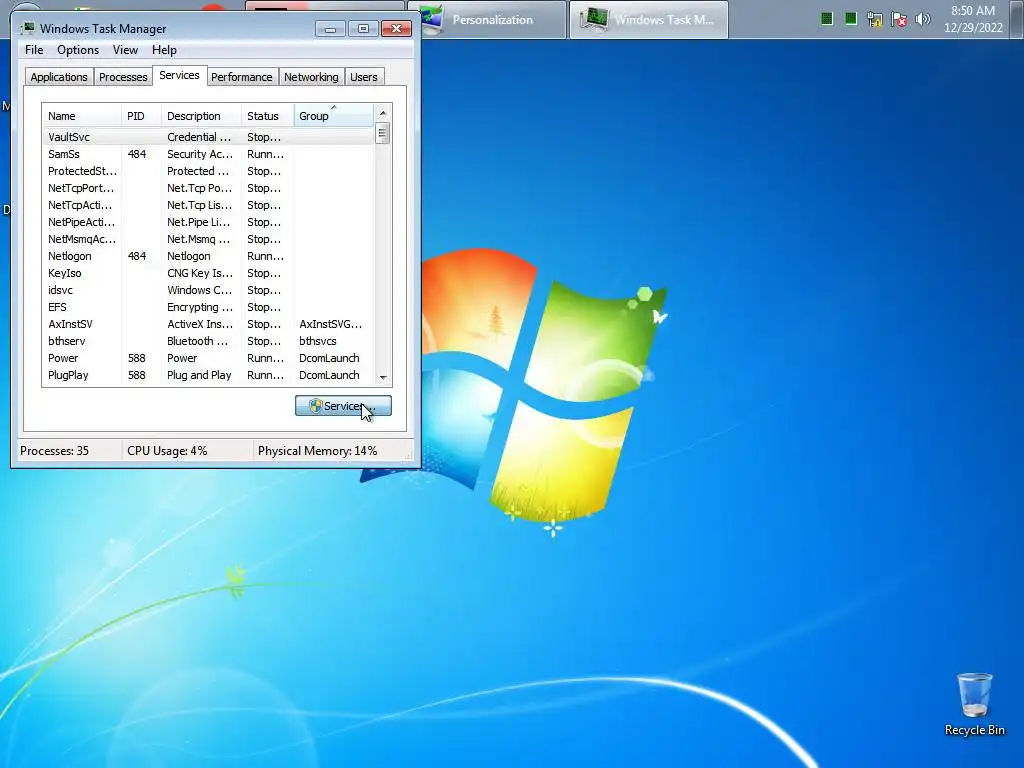Select the NetPipeActi... service row
The height and width of the screenshot is (768, 1024).
[x=208, y=222]
